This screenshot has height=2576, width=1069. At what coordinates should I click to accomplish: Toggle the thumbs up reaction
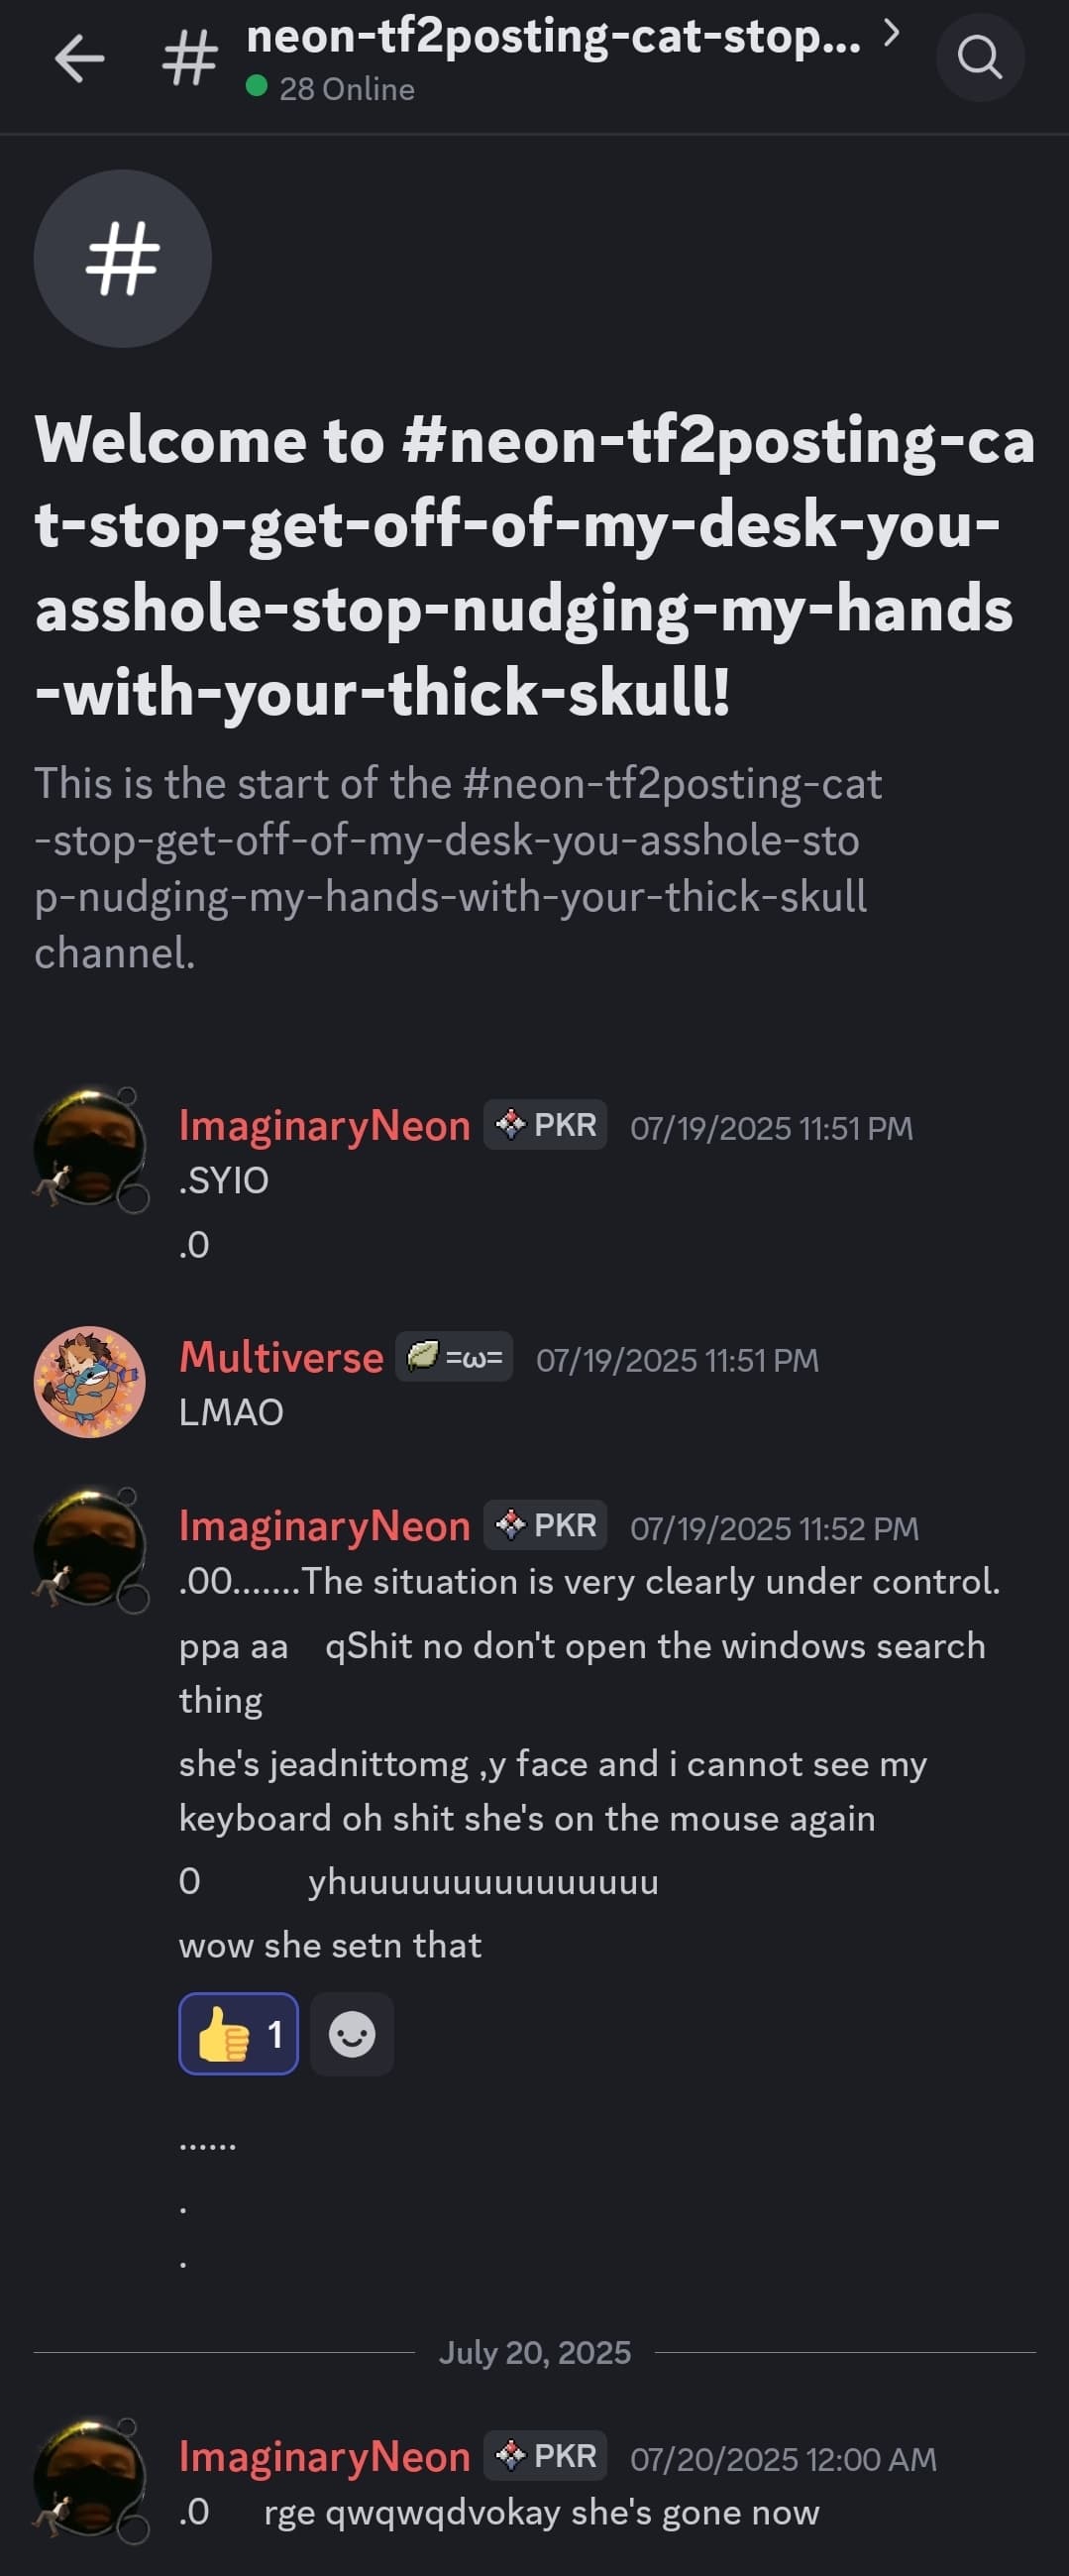pyautogui.click(x=239, y=2034)
